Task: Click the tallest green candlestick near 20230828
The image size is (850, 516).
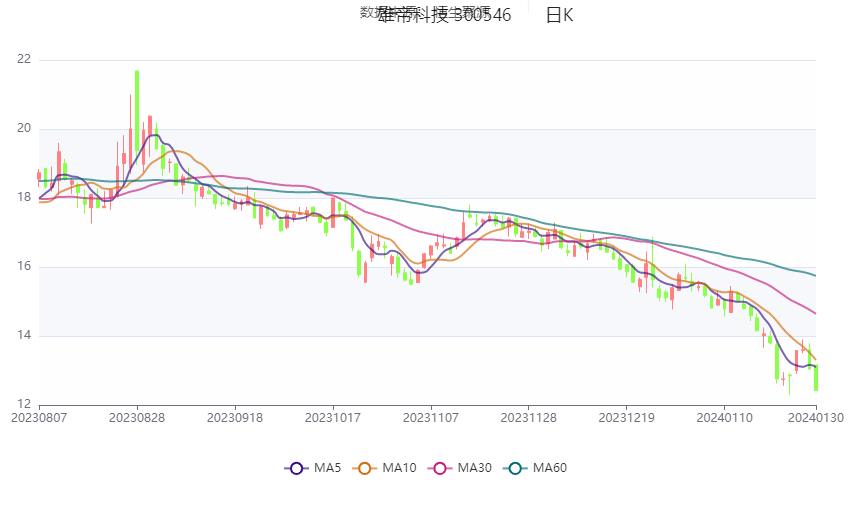Action: (x=137, y=110)
